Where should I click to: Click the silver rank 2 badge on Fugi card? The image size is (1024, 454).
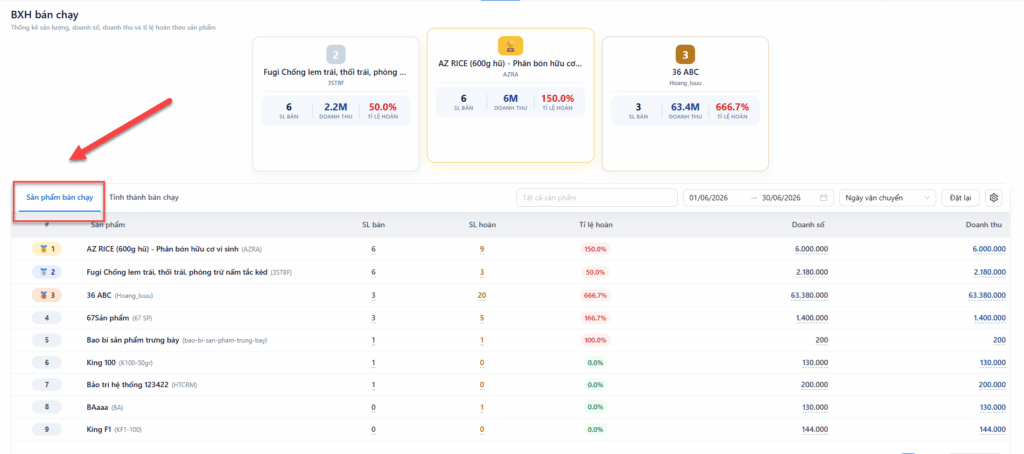pos(336,54)
